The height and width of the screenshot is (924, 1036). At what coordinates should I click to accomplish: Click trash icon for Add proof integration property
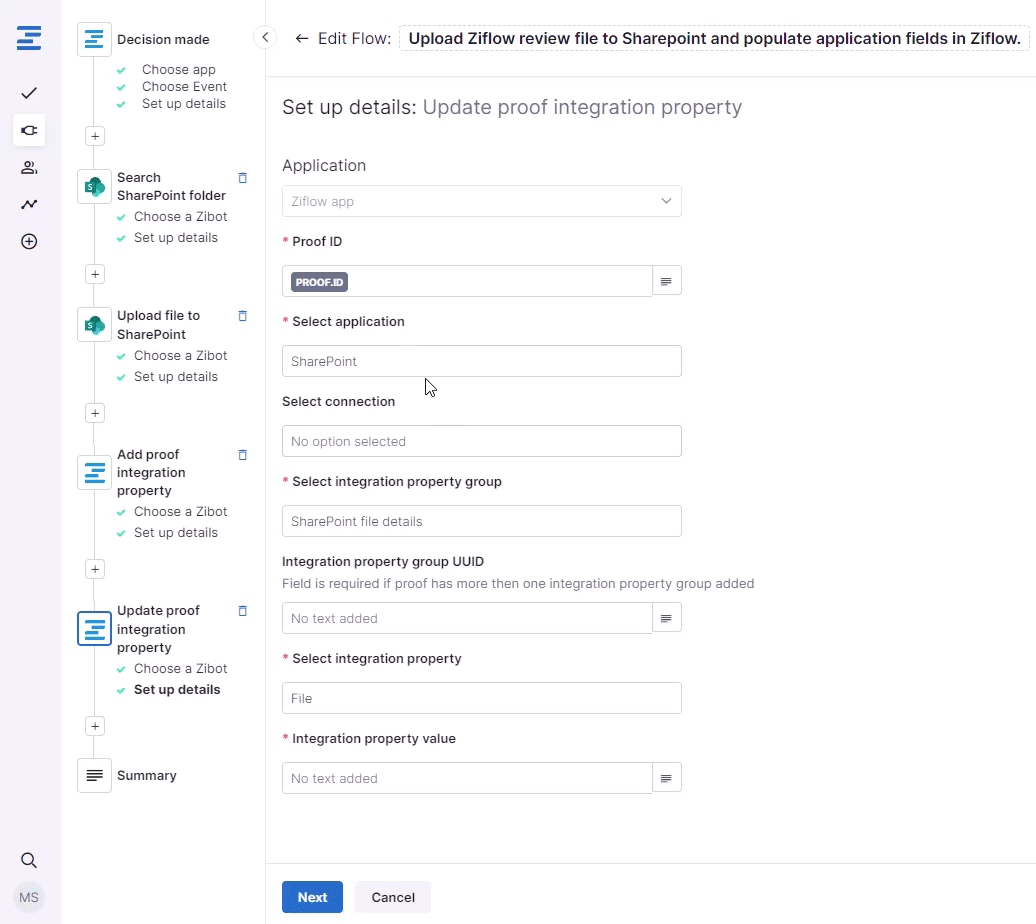pos(242,455)
